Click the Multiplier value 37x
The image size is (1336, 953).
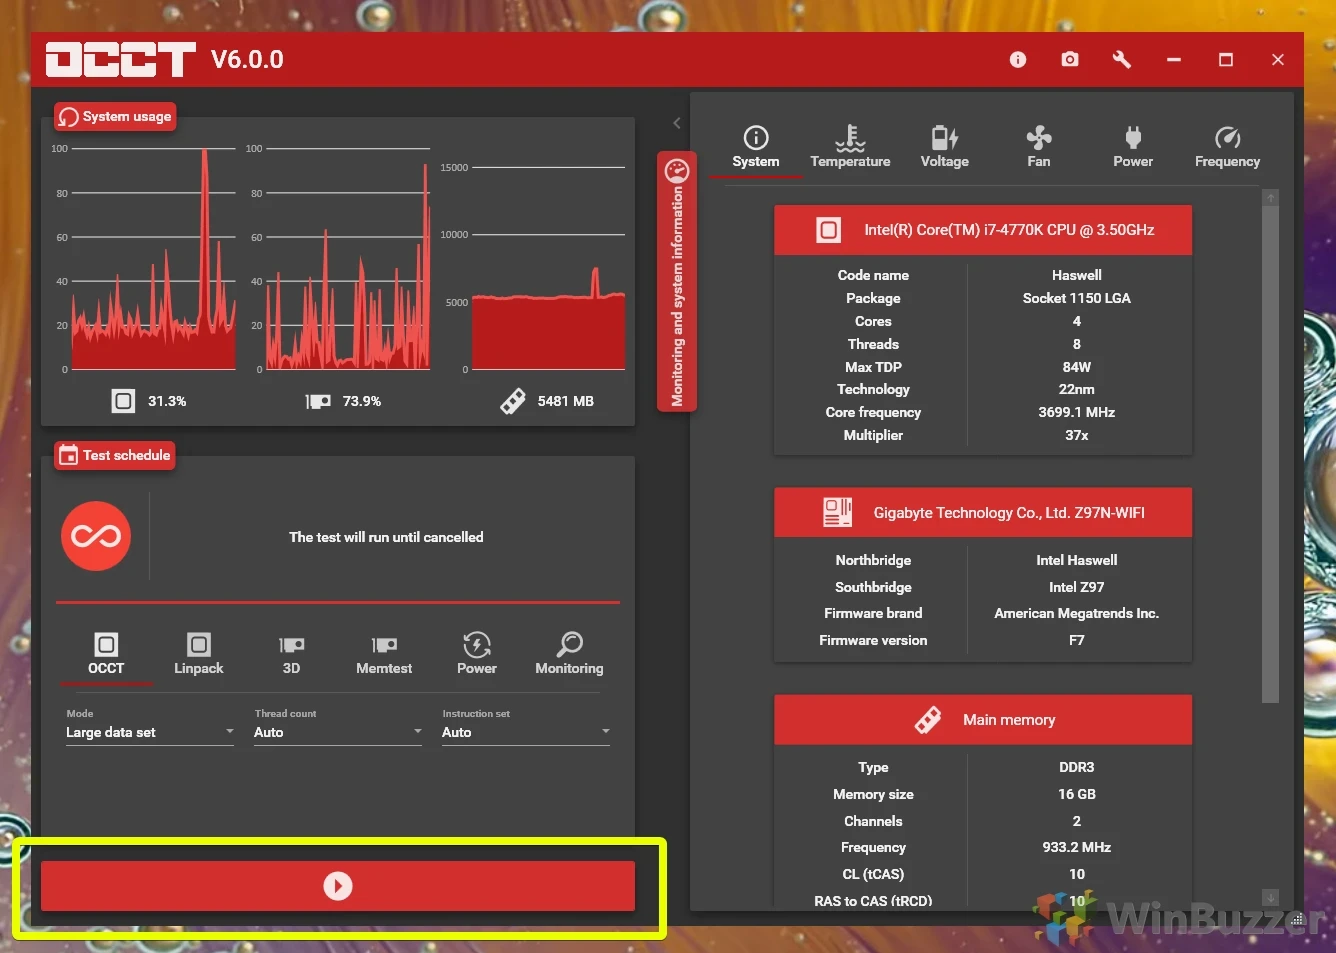click(x=1077, y=435)
